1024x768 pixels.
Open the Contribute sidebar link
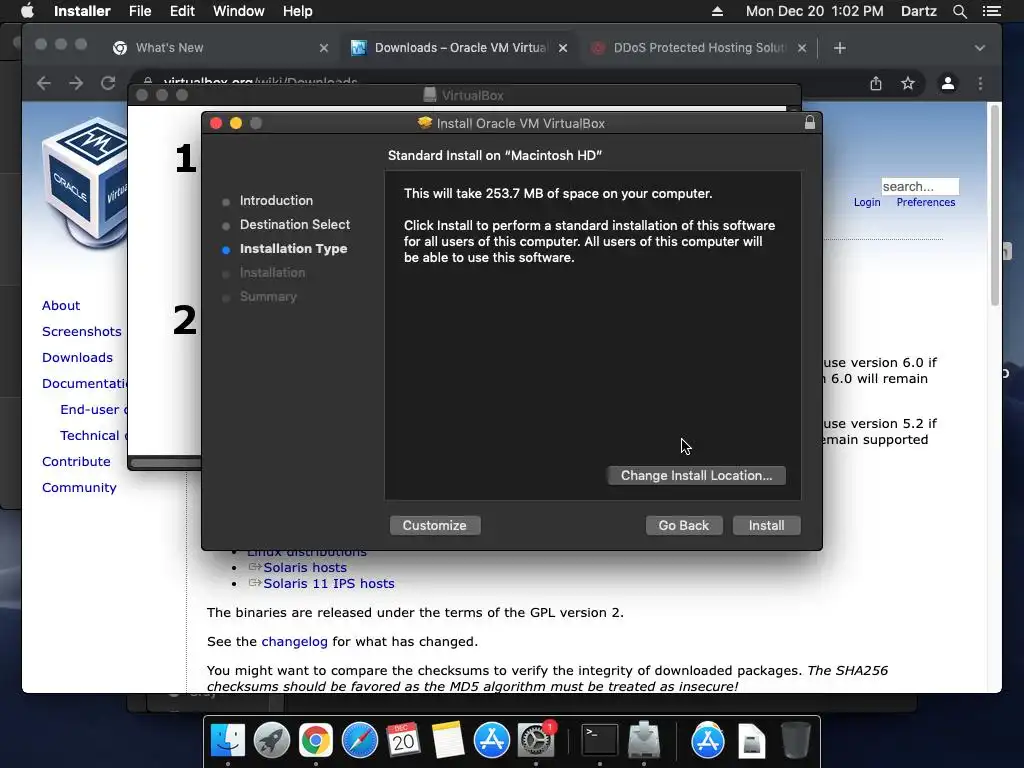[76, 462]
